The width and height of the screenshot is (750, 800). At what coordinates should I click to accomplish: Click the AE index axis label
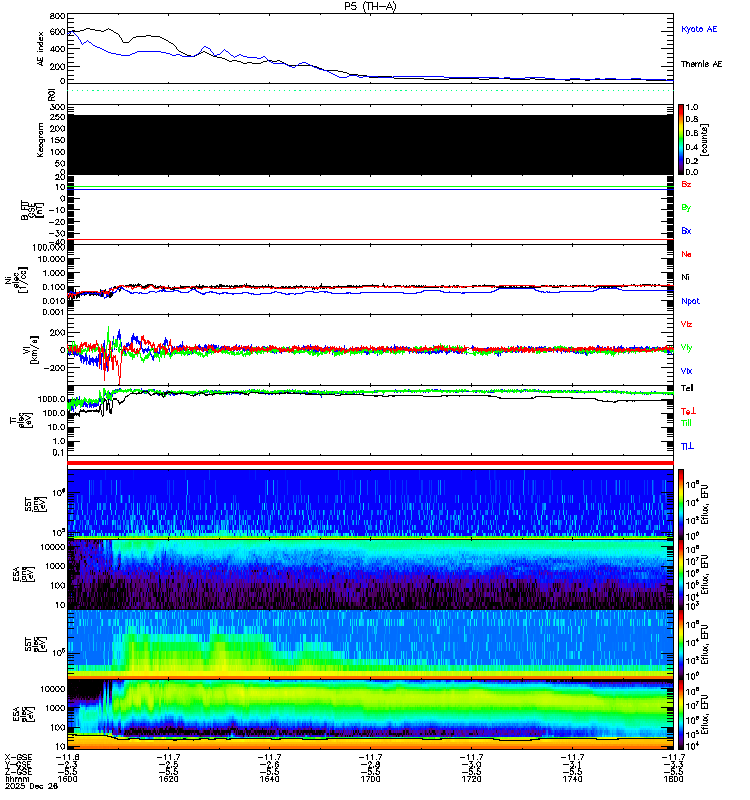pyautogui.click(x=40, y=48)
